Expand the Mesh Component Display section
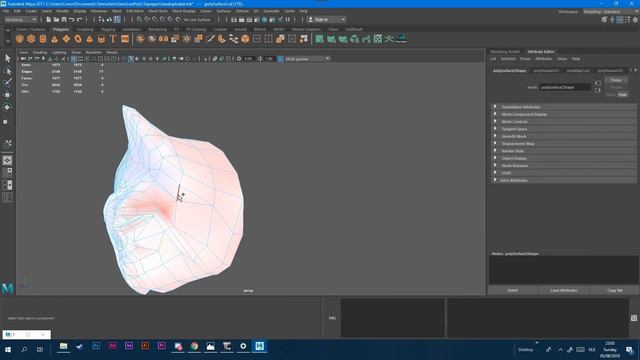The height and width of the screenshot is (360, 640). [564, 114]
